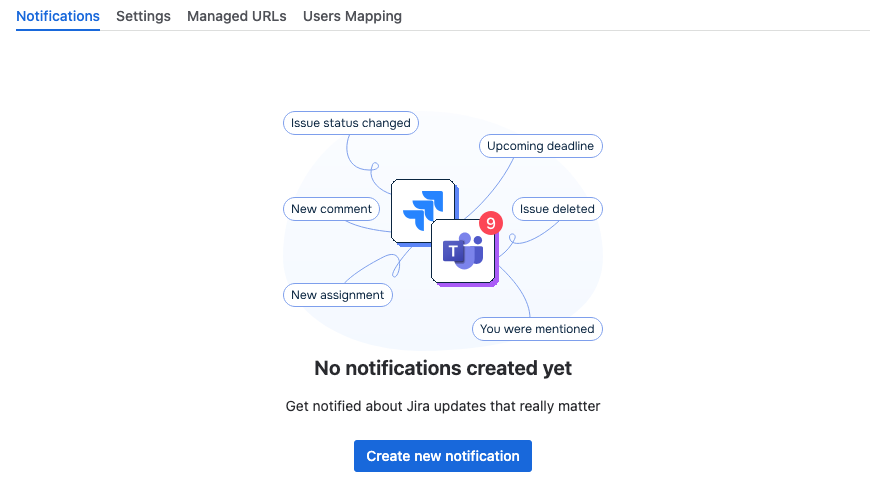
Task: Click the white T tile in Teams logo
Action: pyautogui.click(x=453, y=251)
